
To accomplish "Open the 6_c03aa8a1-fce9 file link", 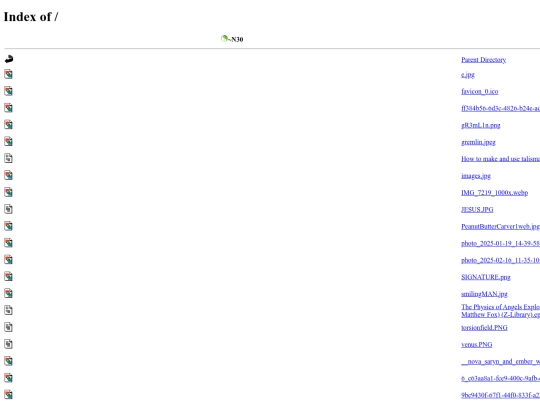I will (500, 378).
